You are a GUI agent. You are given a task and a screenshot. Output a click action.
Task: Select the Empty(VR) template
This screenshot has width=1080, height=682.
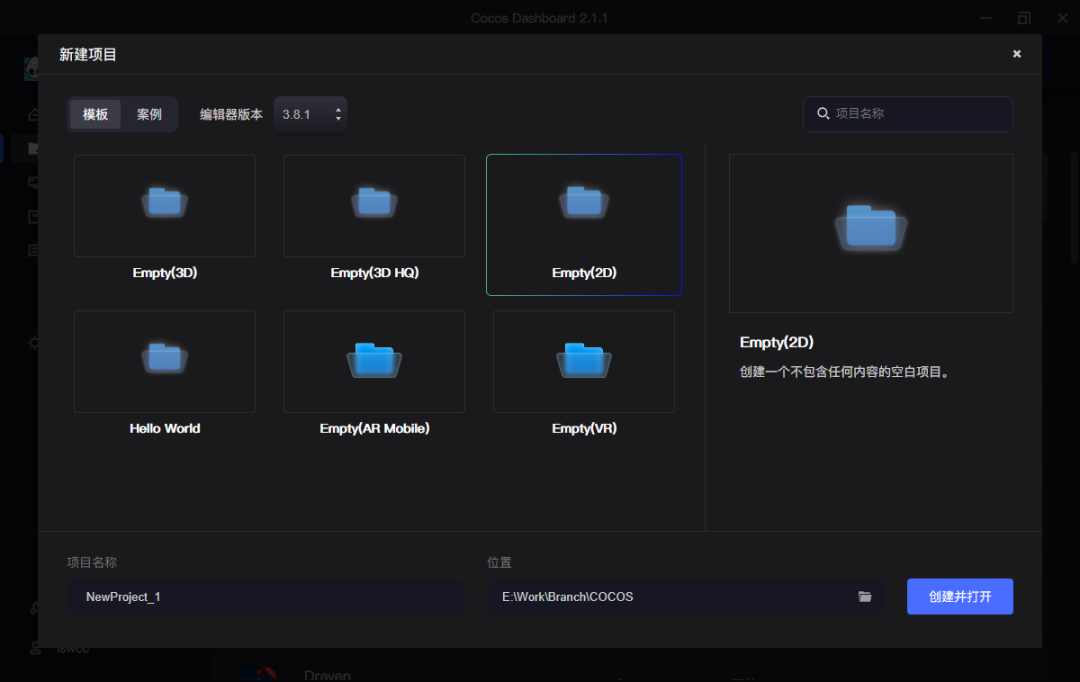pyautogui.click(x=584, y=362)
